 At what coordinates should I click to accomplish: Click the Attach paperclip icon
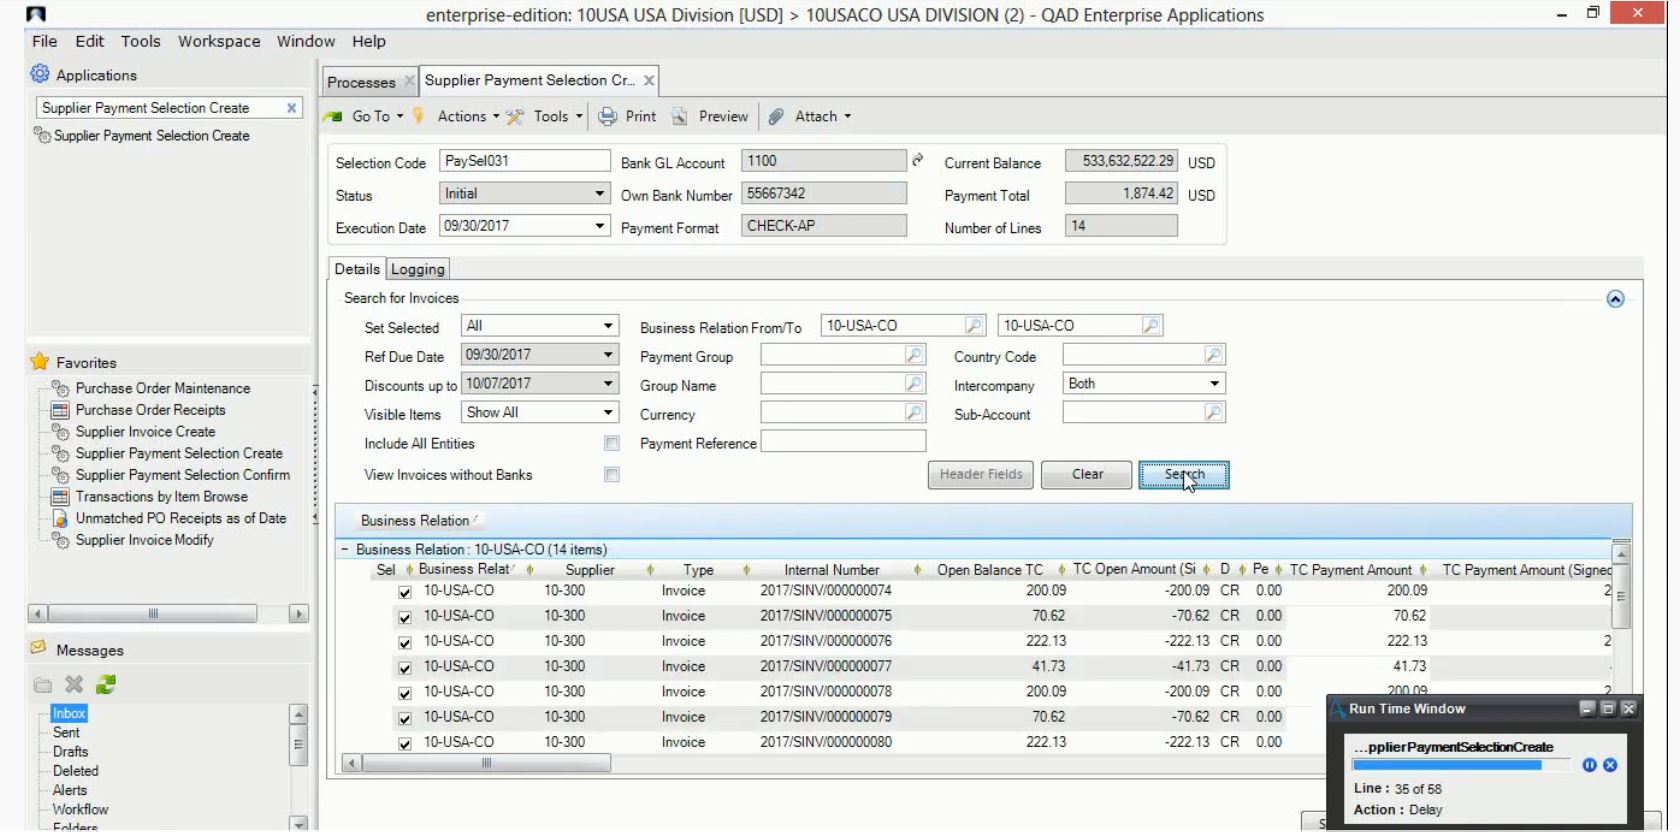point(776,117)
